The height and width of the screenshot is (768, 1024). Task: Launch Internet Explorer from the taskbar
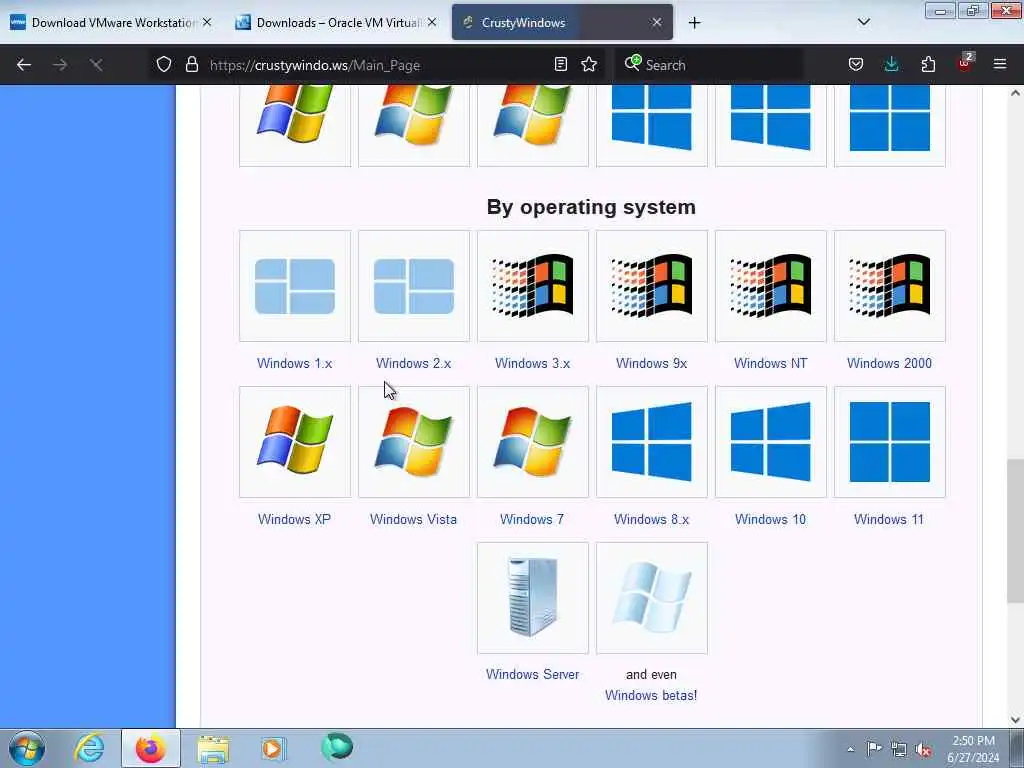pos(89,748)
